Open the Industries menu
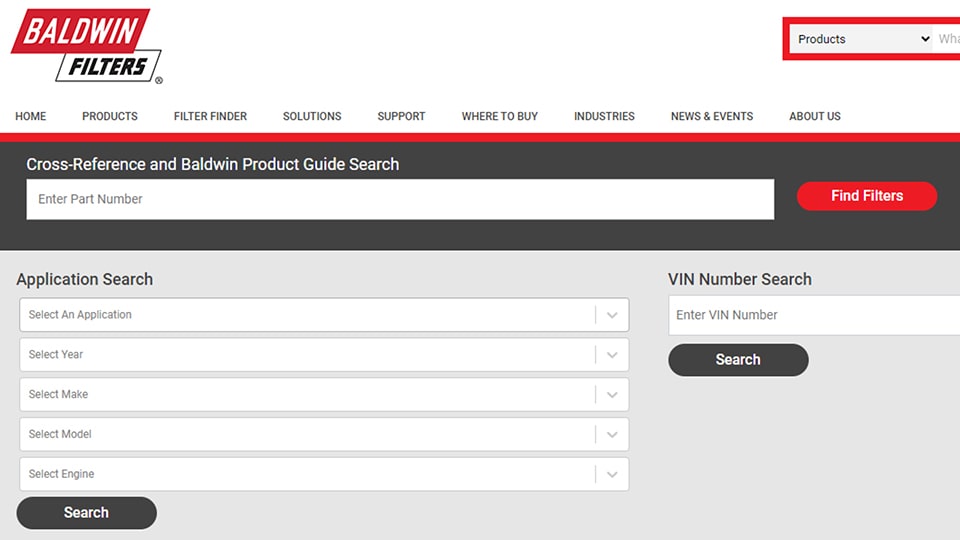The width and height of the screenshot is (960, 540). pos(604,116)
